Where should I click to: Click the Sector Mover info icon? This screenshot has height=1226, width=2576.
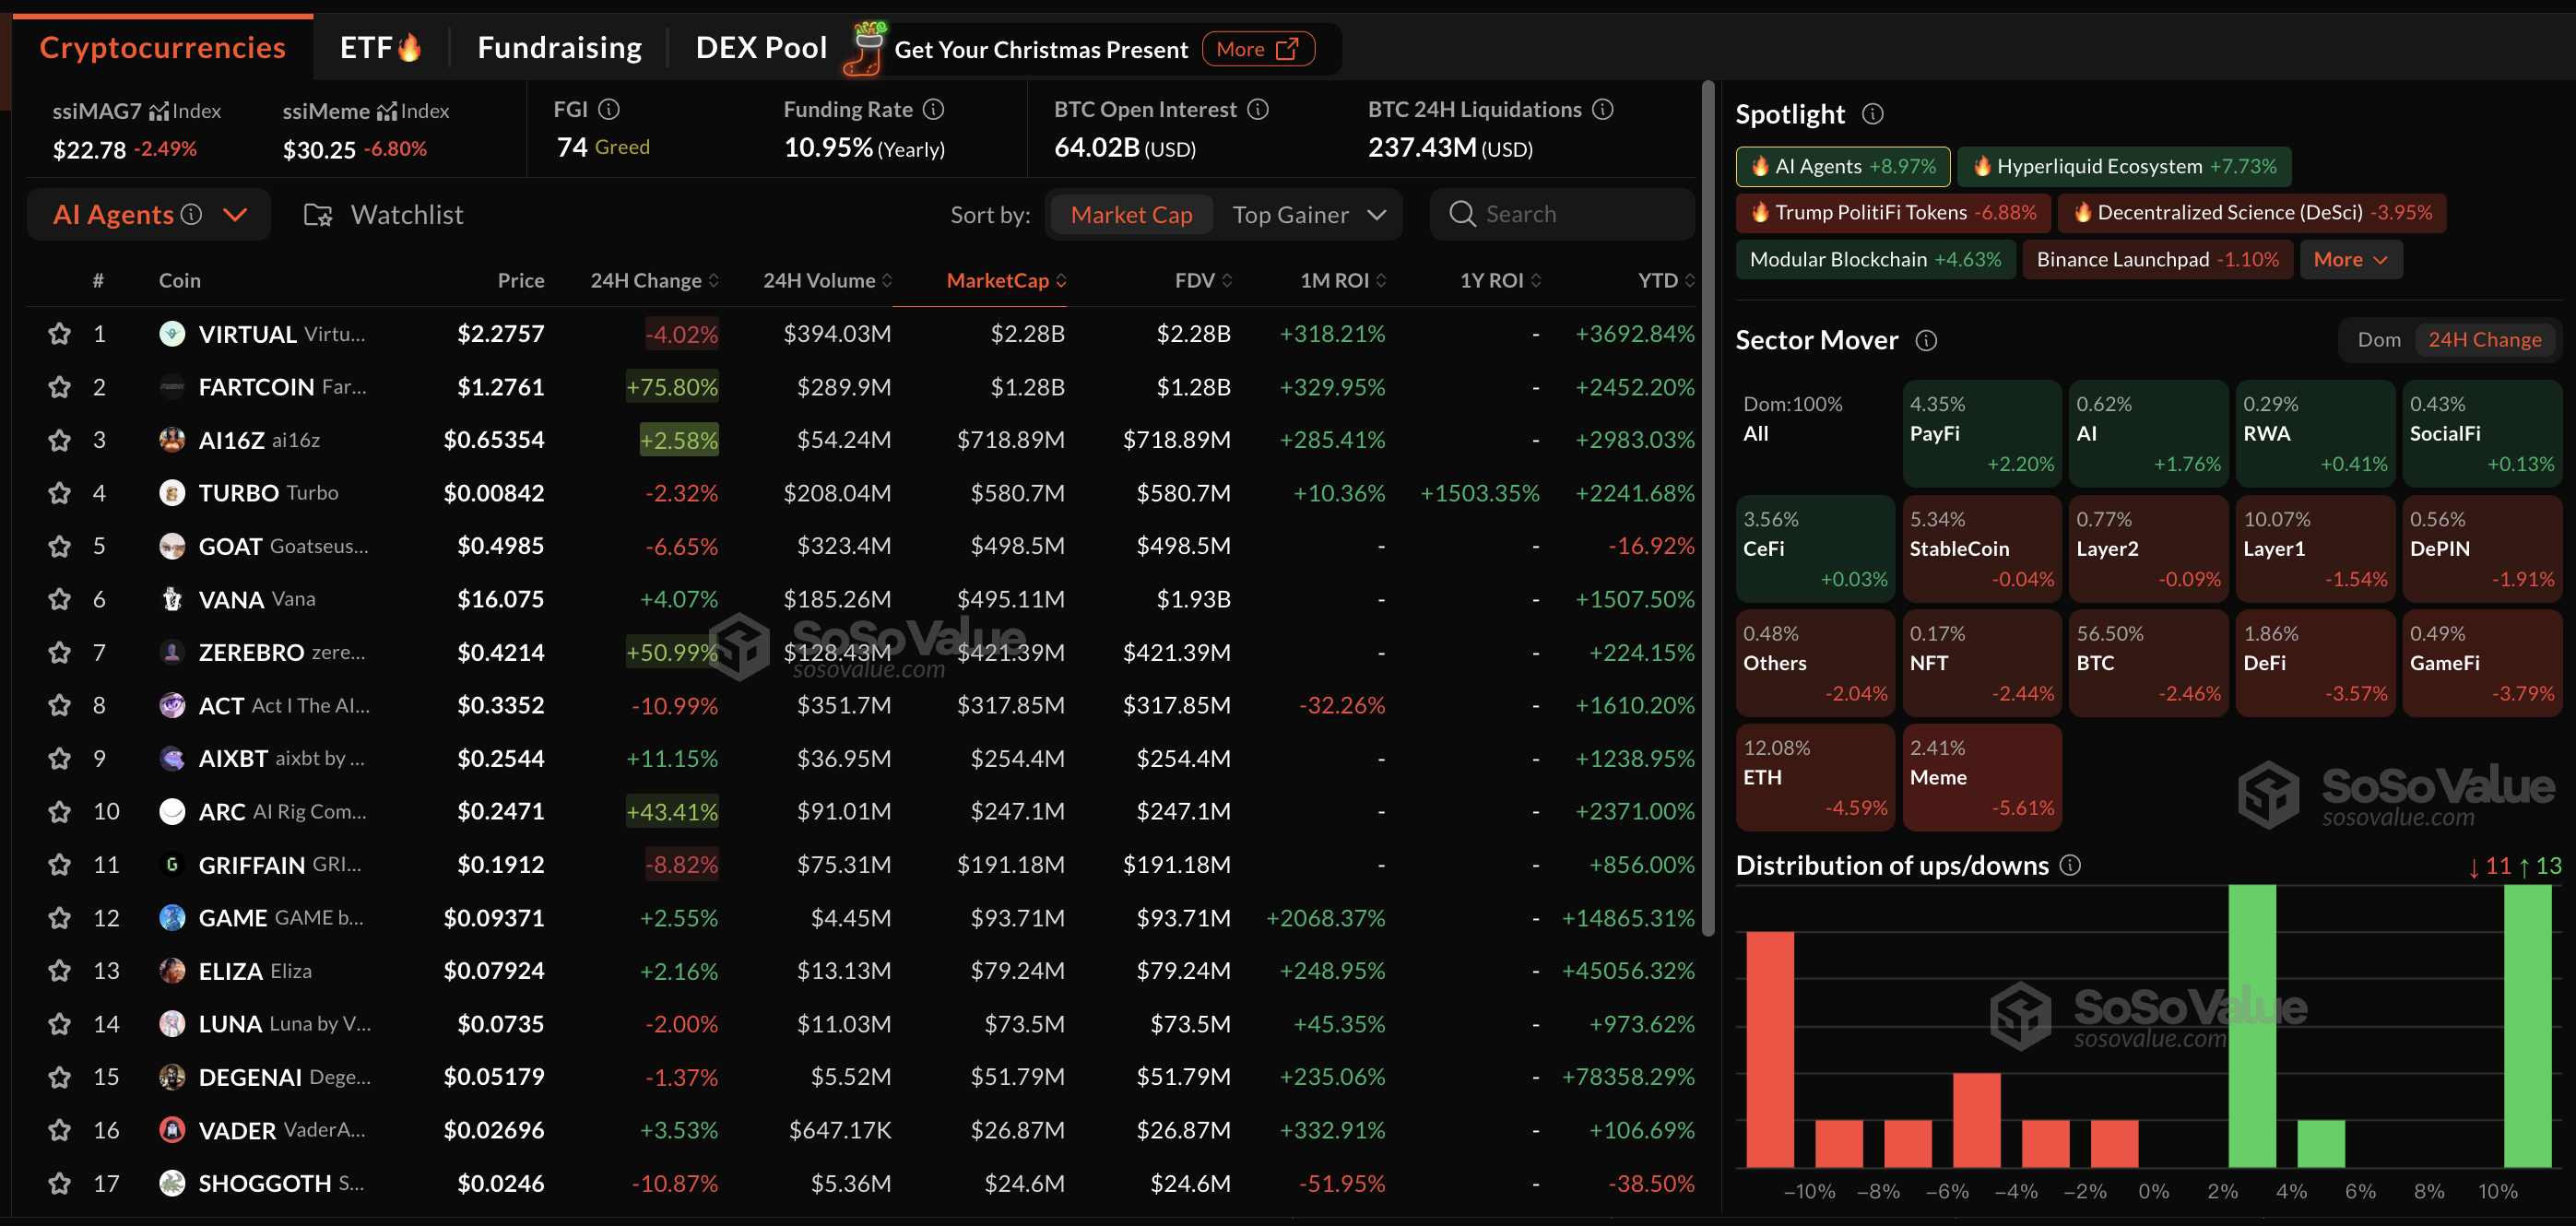(1926, 340)
